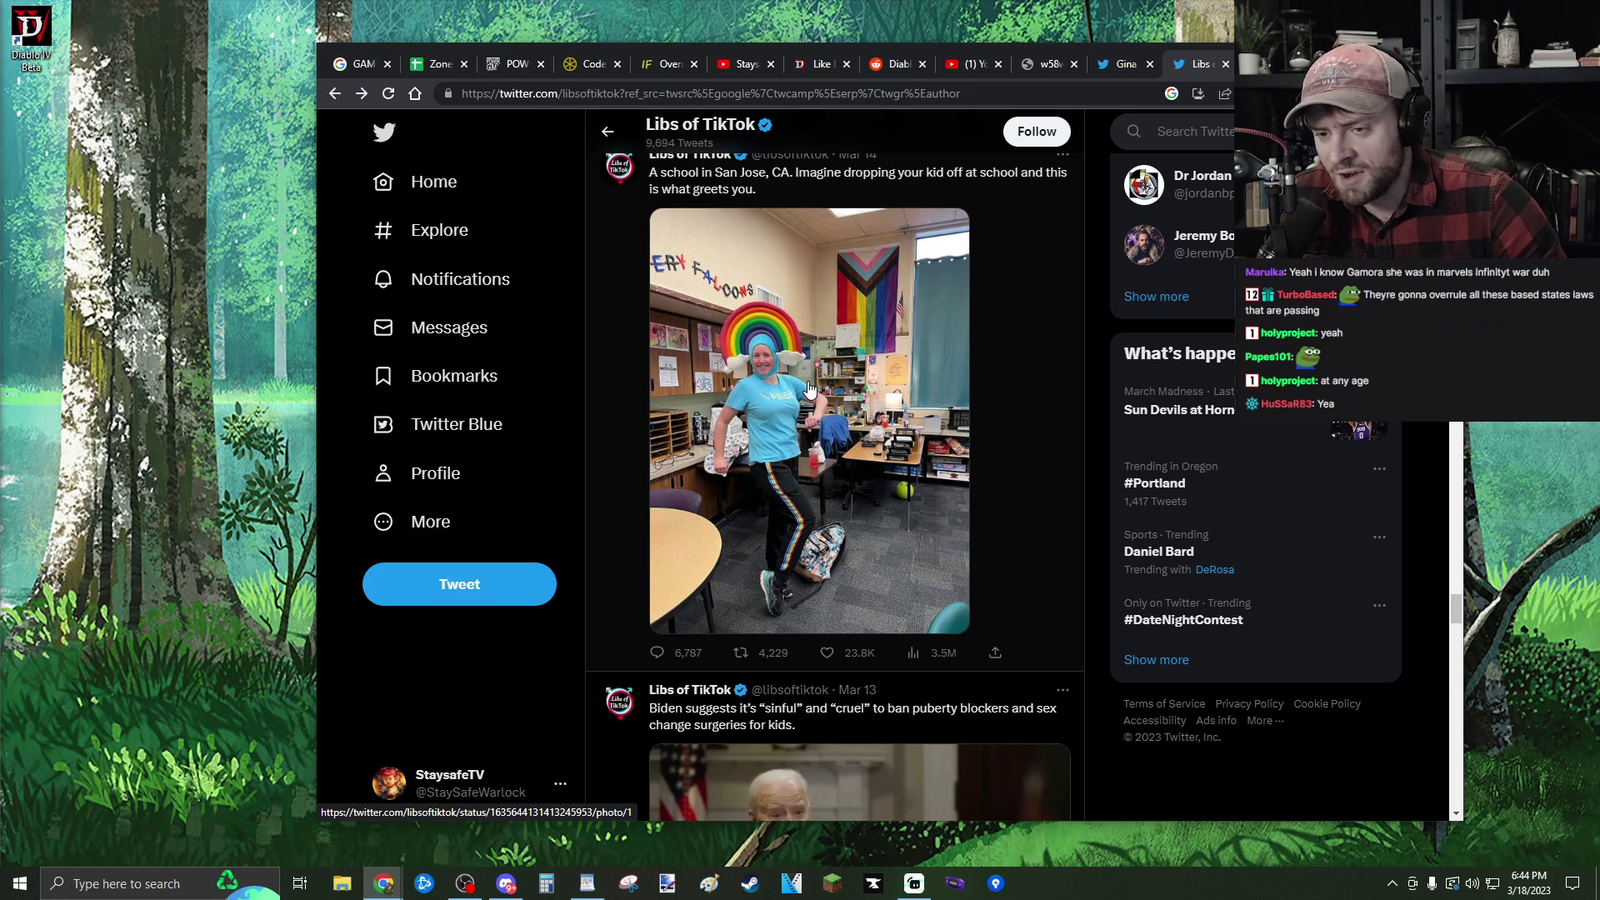1600x900 pixels.
Task: Open Diablo IV Beta desktop shortcut
Action: 31,40
